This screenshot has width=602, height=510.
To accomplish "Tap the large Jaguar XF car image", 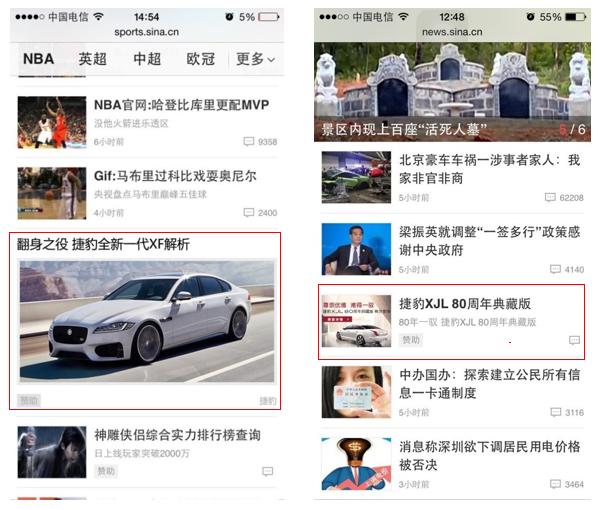I will [x=147, y=322].
